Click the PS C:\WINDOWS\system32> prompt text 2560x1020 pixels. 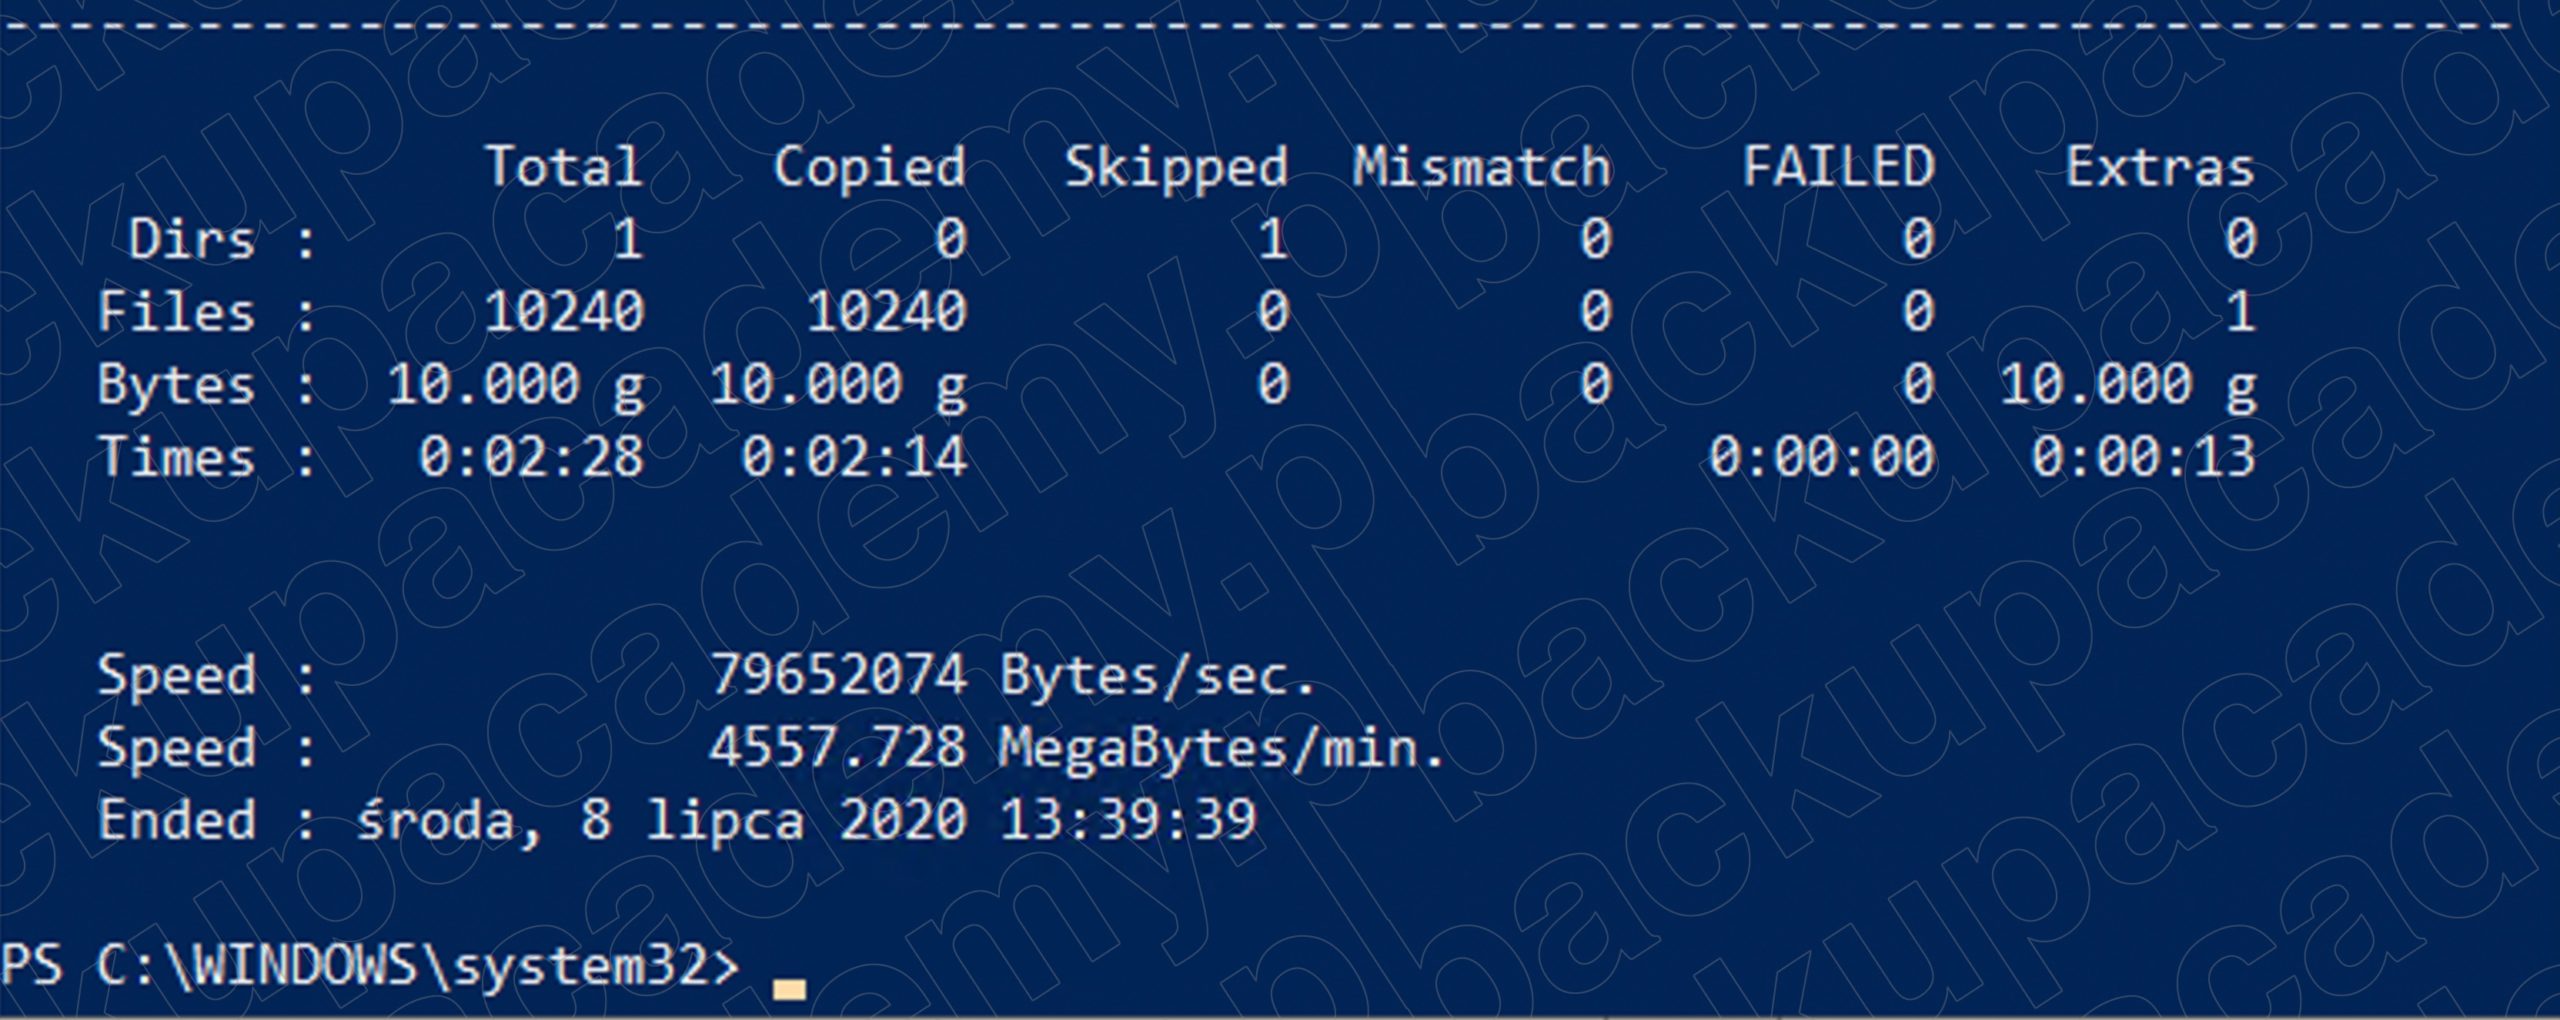[370, 966]
